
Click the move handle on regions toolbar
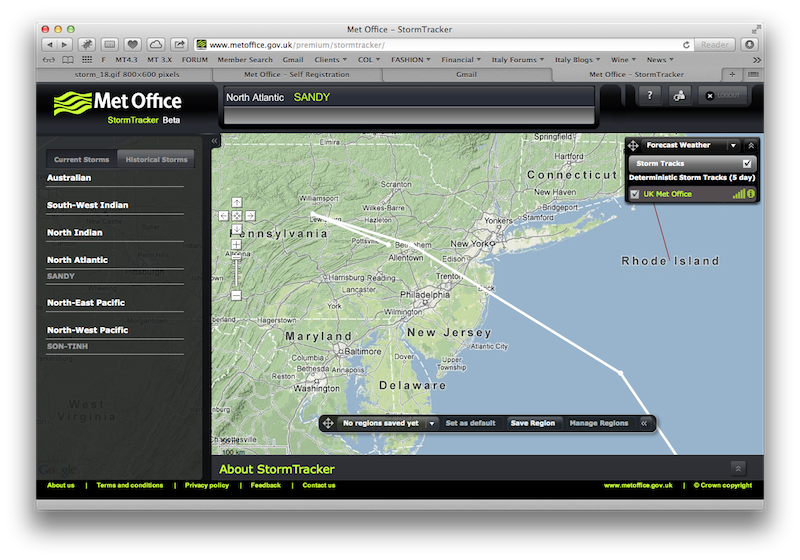tap(329, 423)
